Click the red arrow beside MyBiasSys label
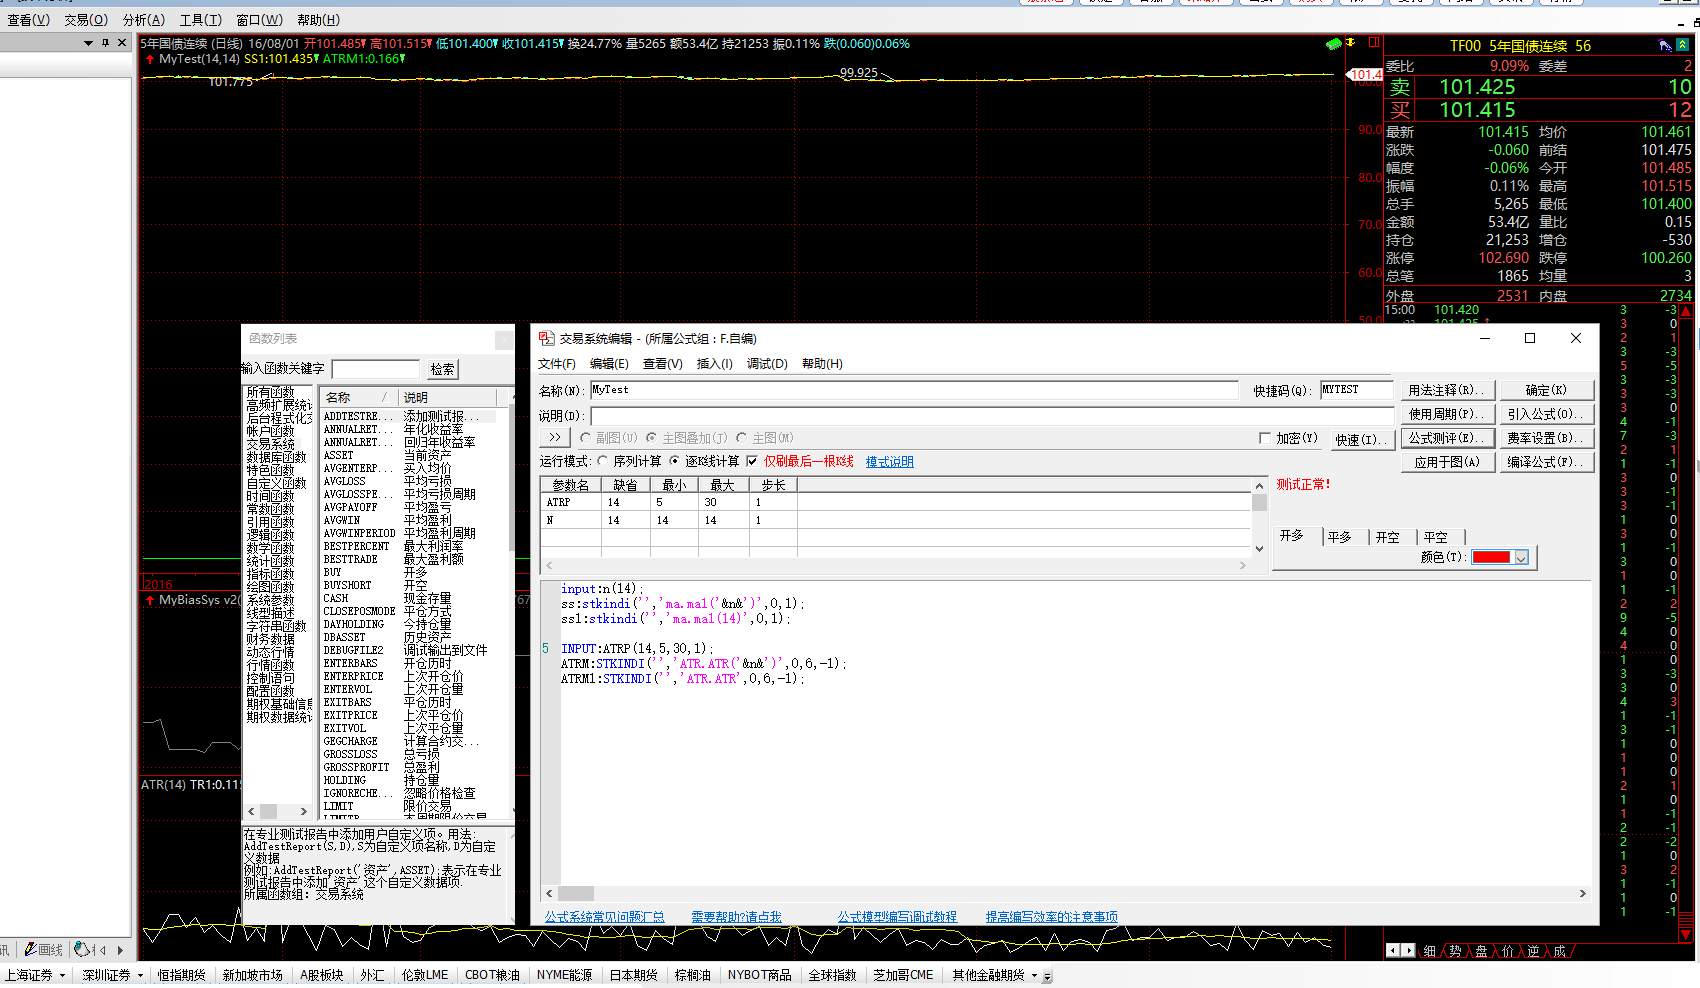Image resolution: width=1700 pixels, height=988 pixels. (x=150, y=600)
